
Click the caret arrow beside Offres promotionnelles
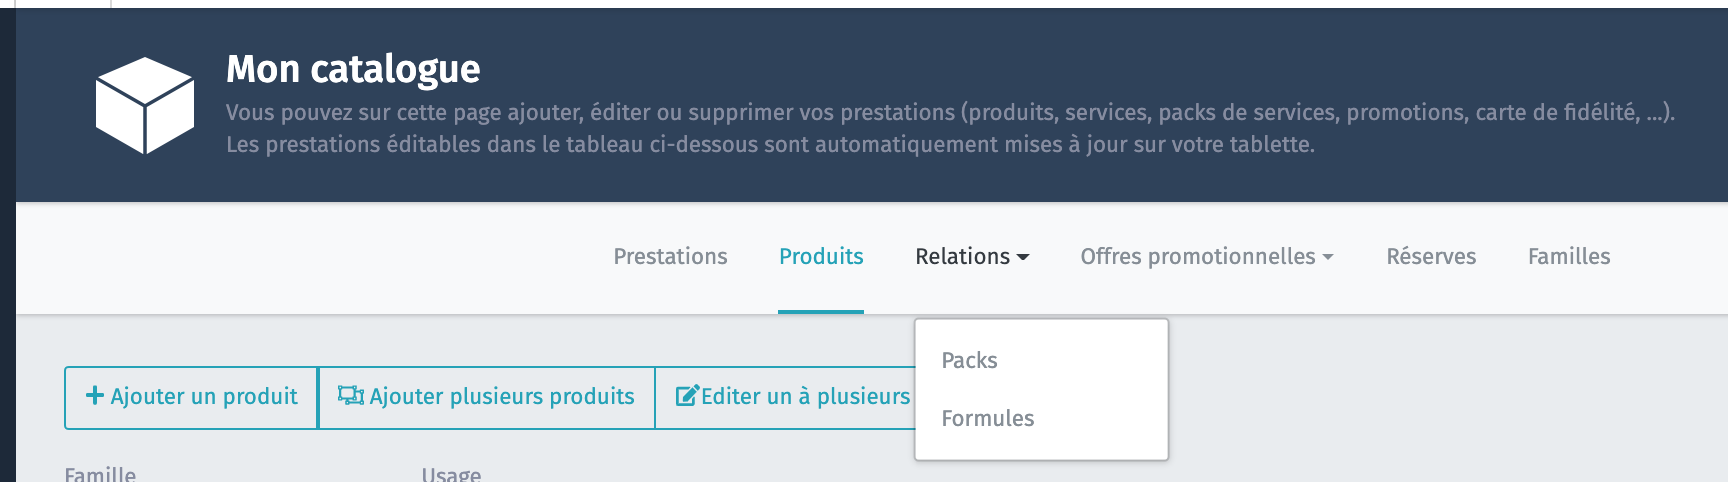click(1328, 258)
